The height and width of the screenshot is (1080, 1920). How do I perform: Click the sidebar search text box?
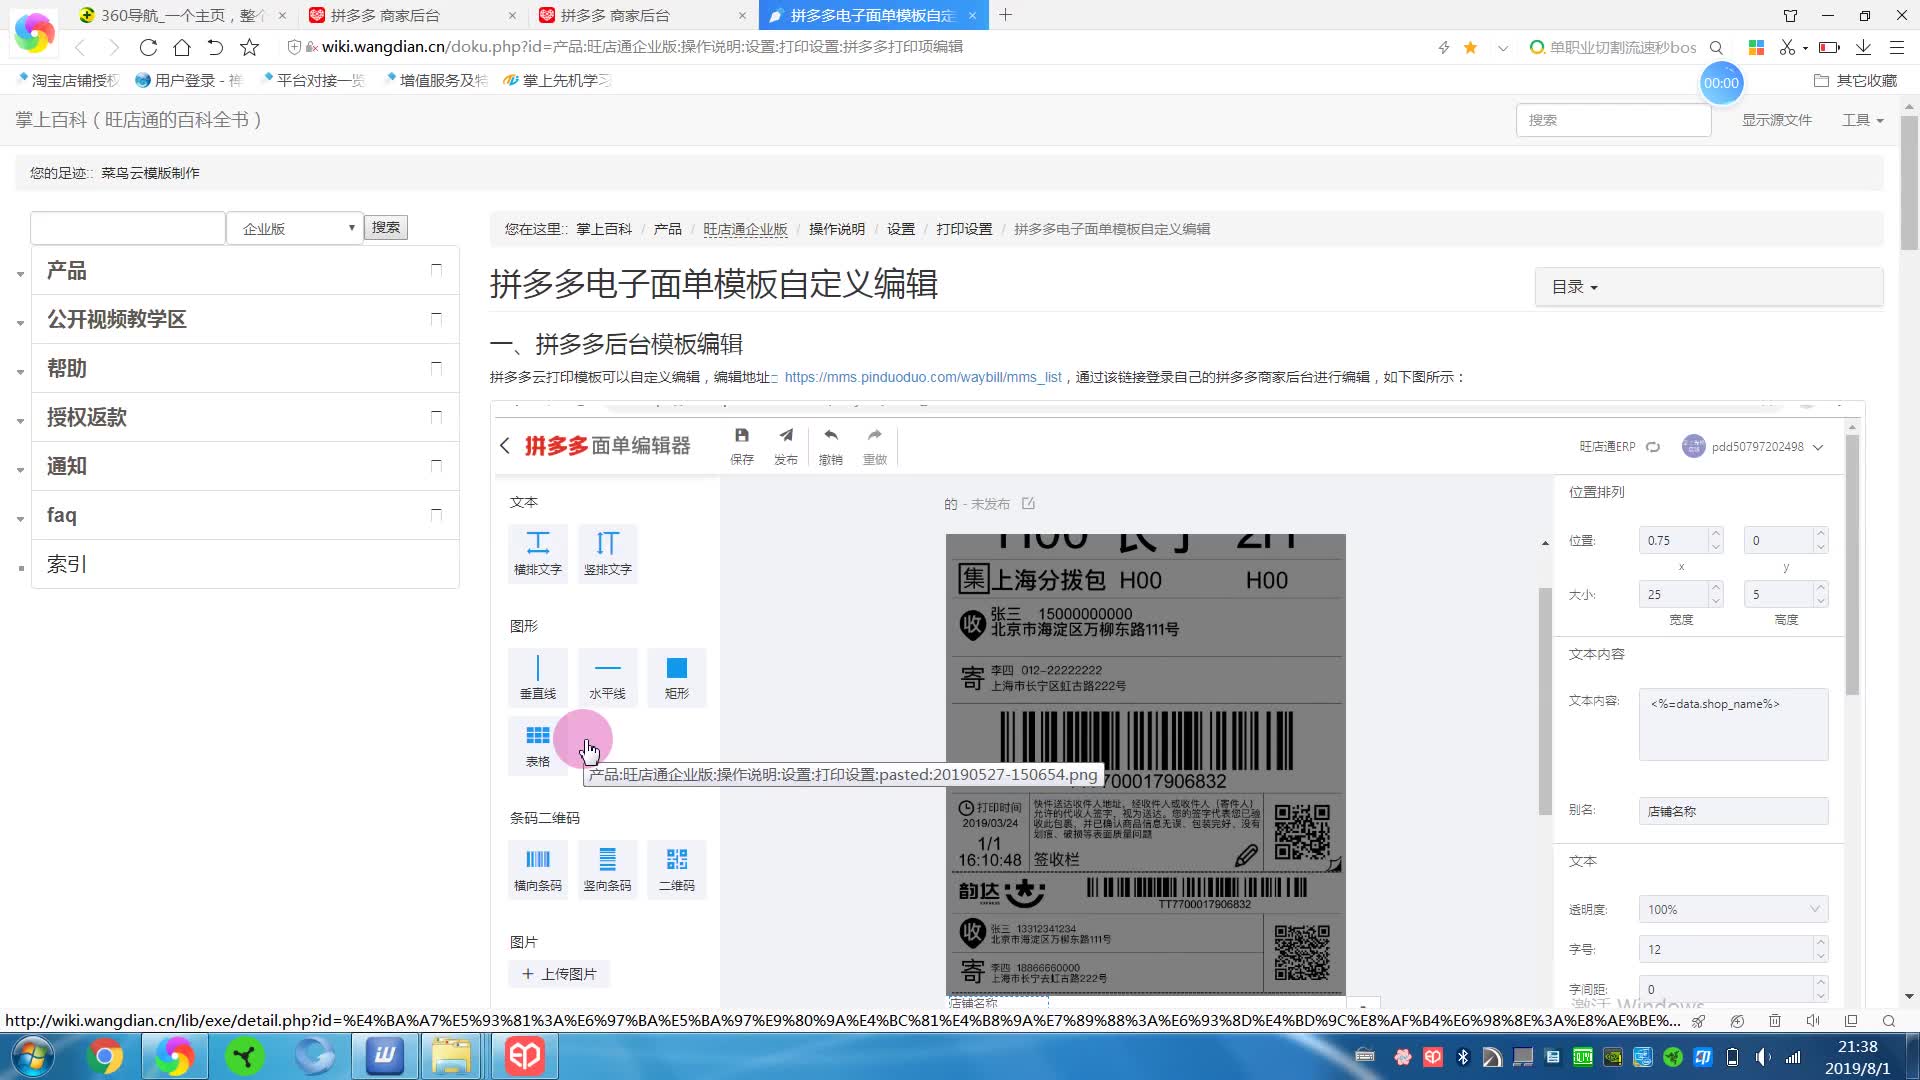click(128, 228)
